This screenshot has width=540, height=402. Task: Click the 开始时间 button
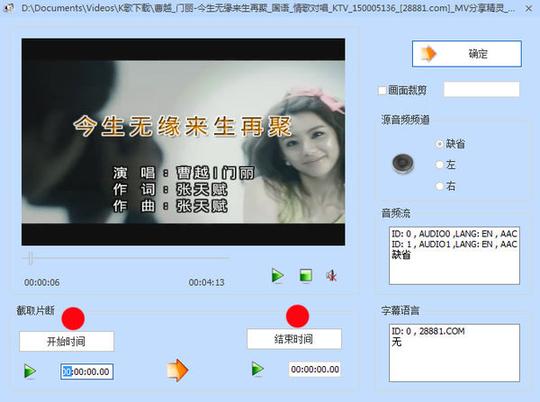click(x=66, y=341)
